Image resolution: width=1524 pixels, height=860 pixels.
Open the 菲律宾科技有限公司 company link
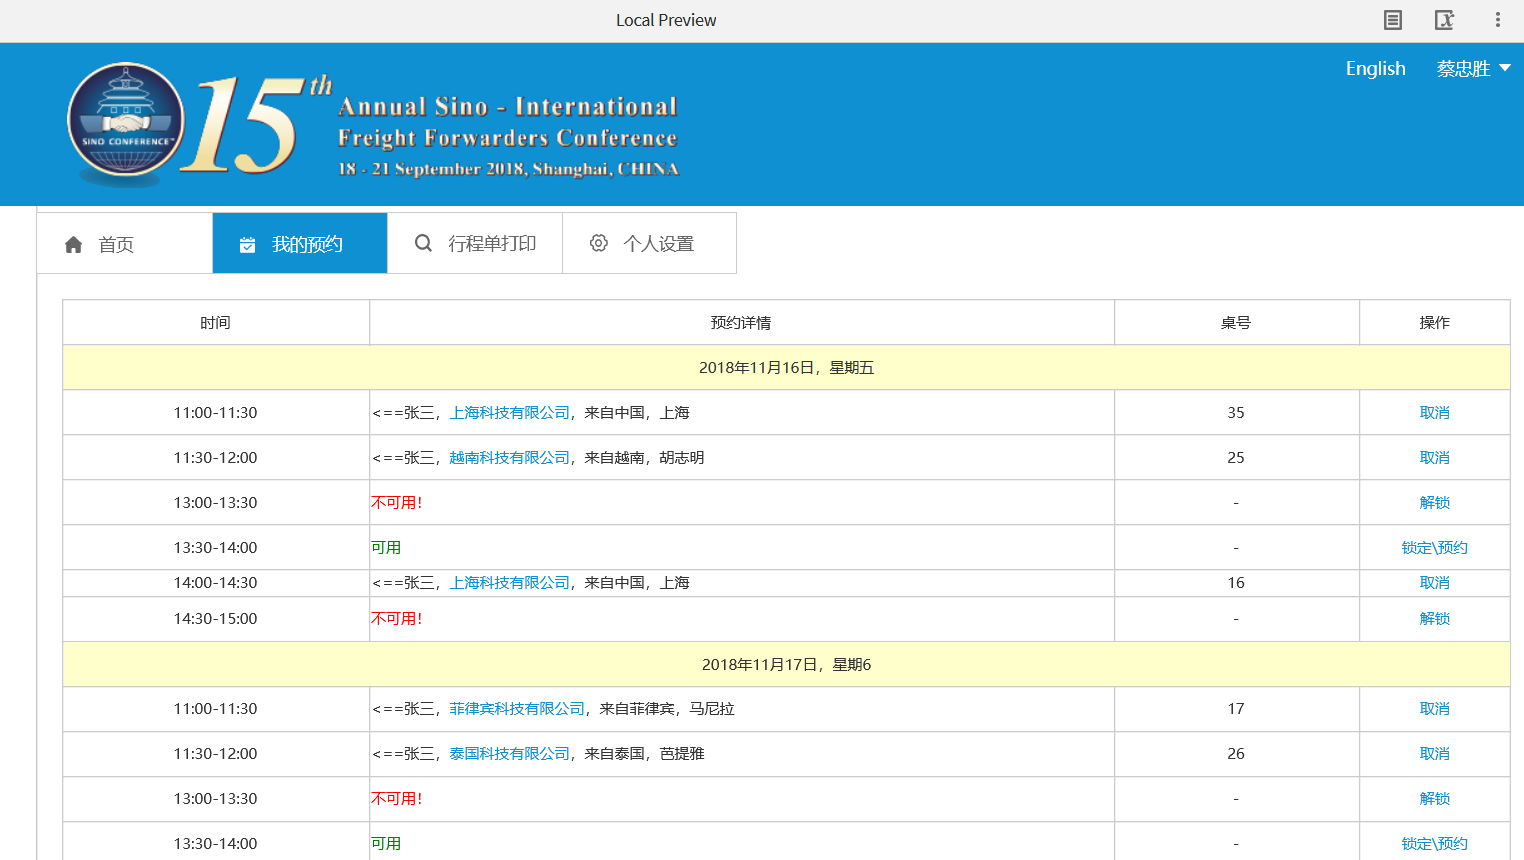click(x=517, y=709)
